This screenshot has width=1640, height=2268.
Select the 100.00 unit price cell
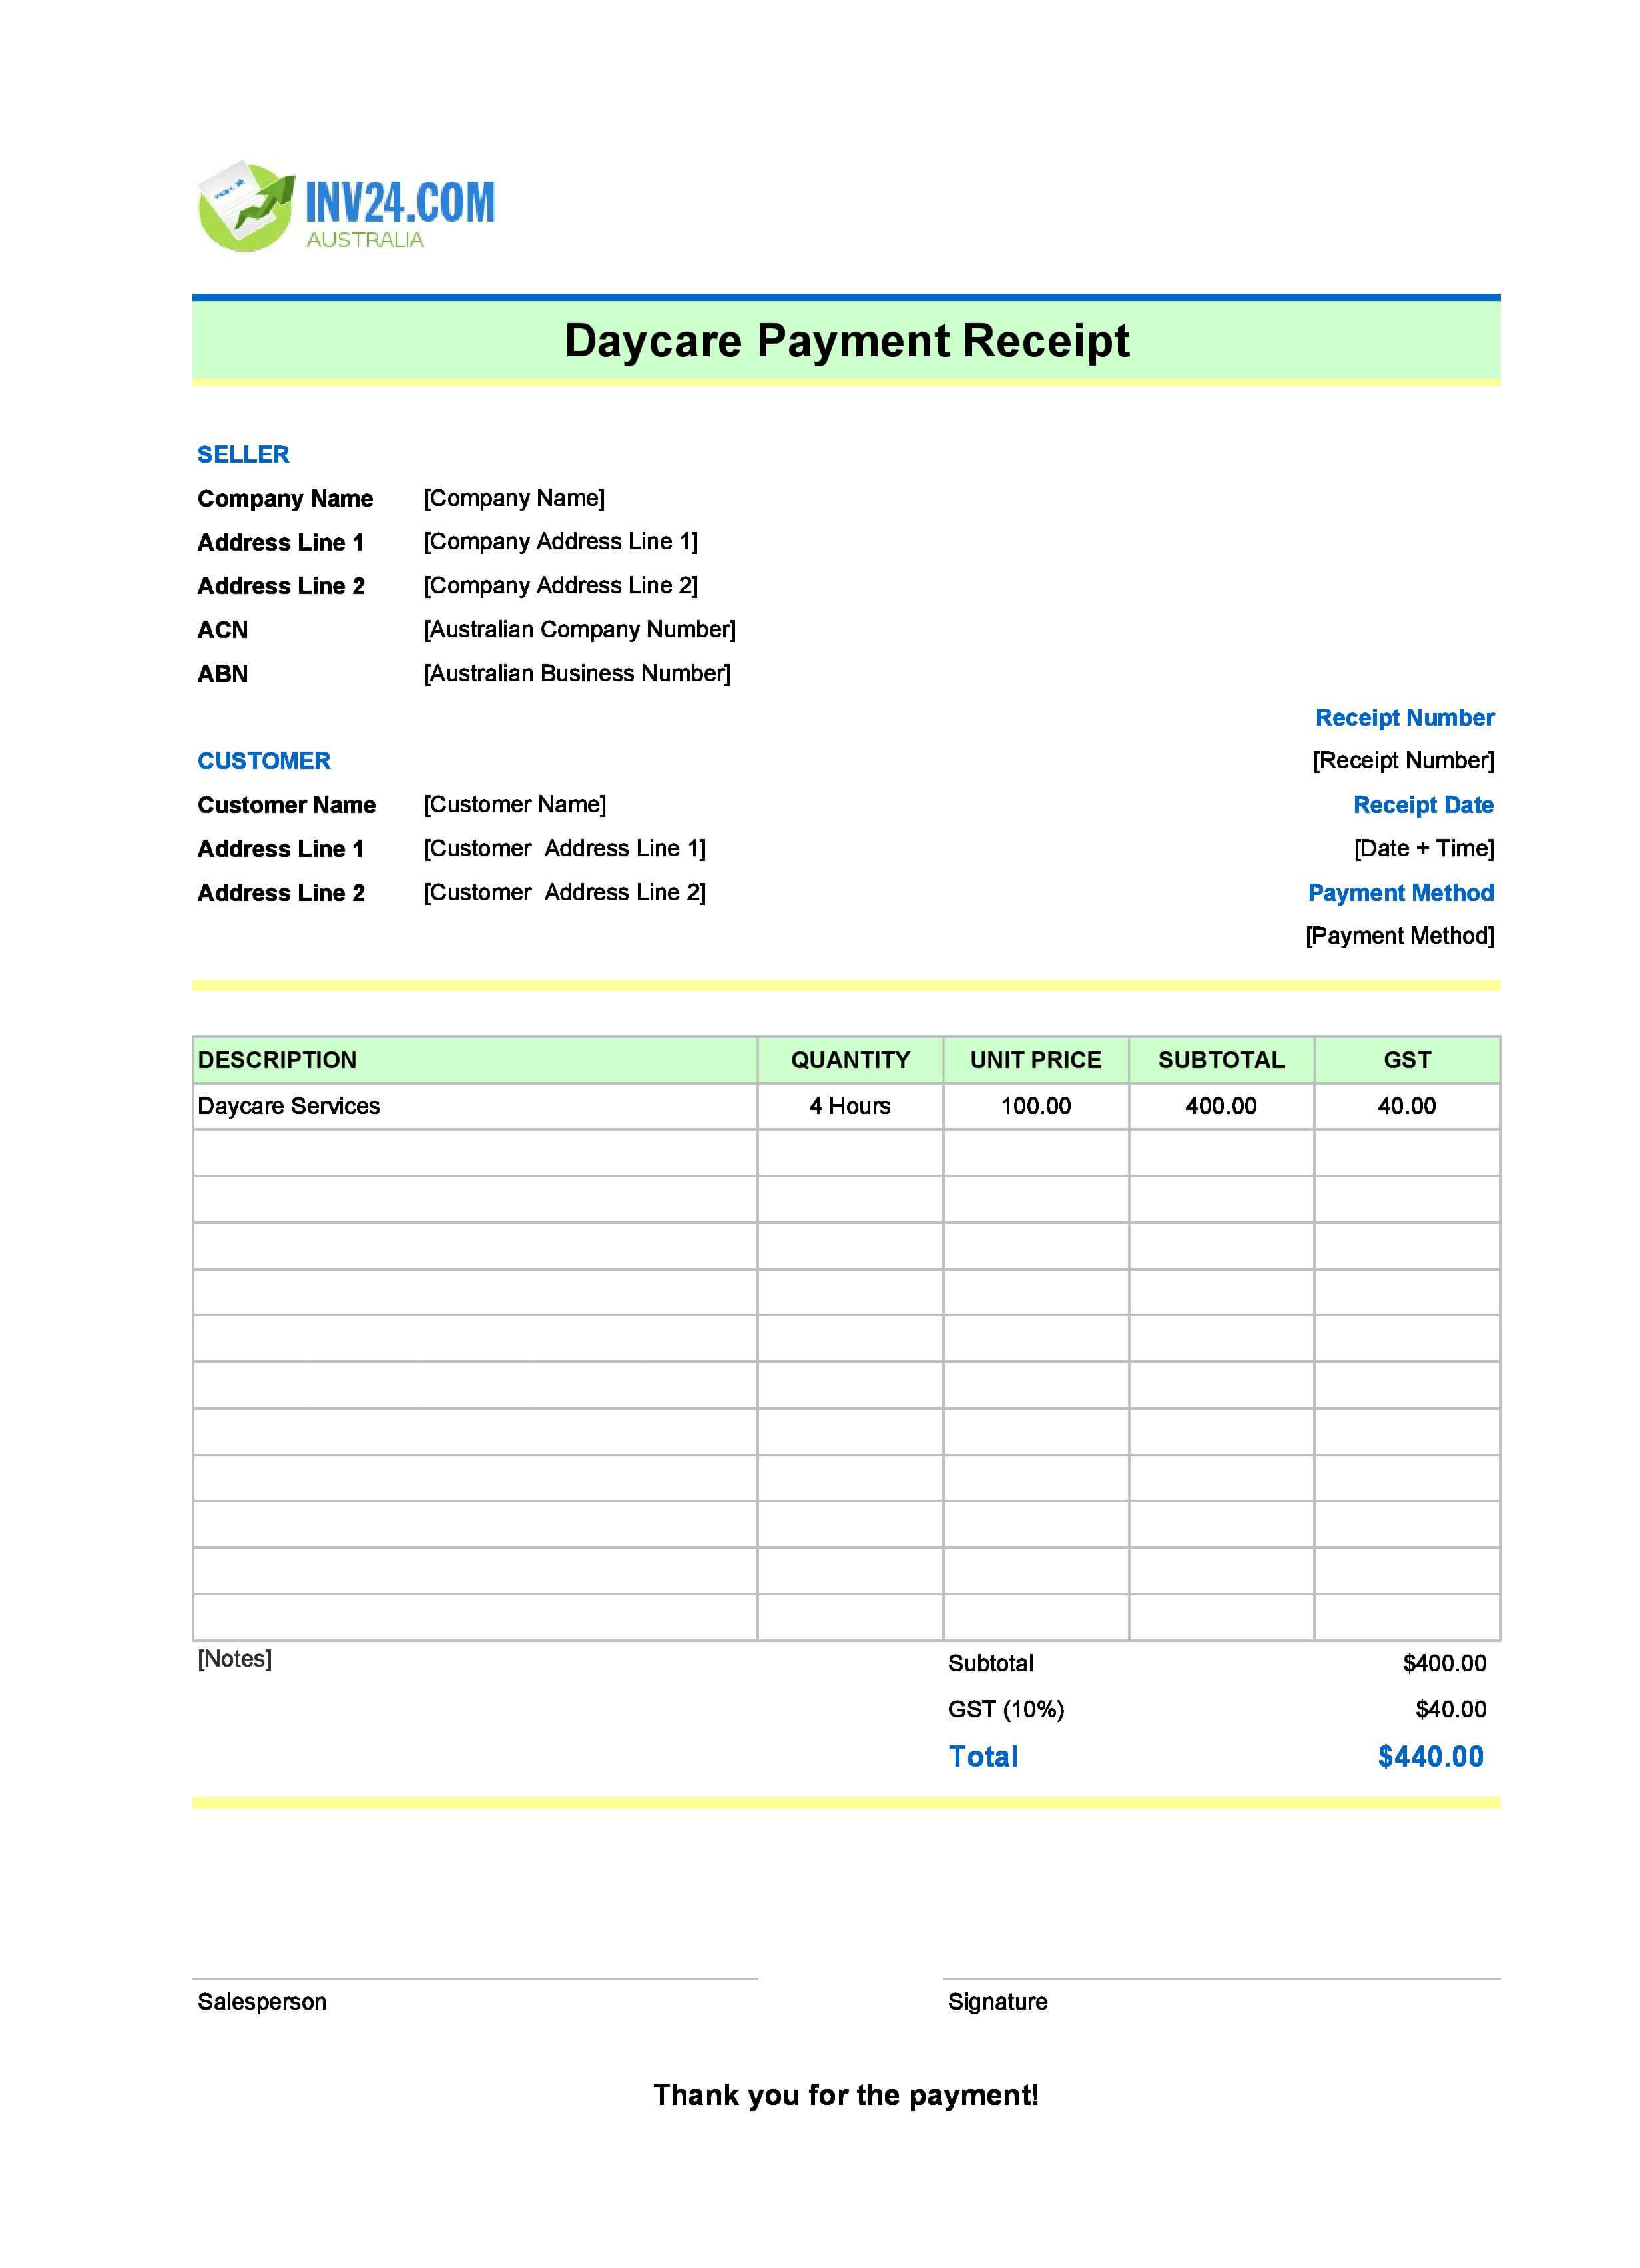point(1036,1106)
